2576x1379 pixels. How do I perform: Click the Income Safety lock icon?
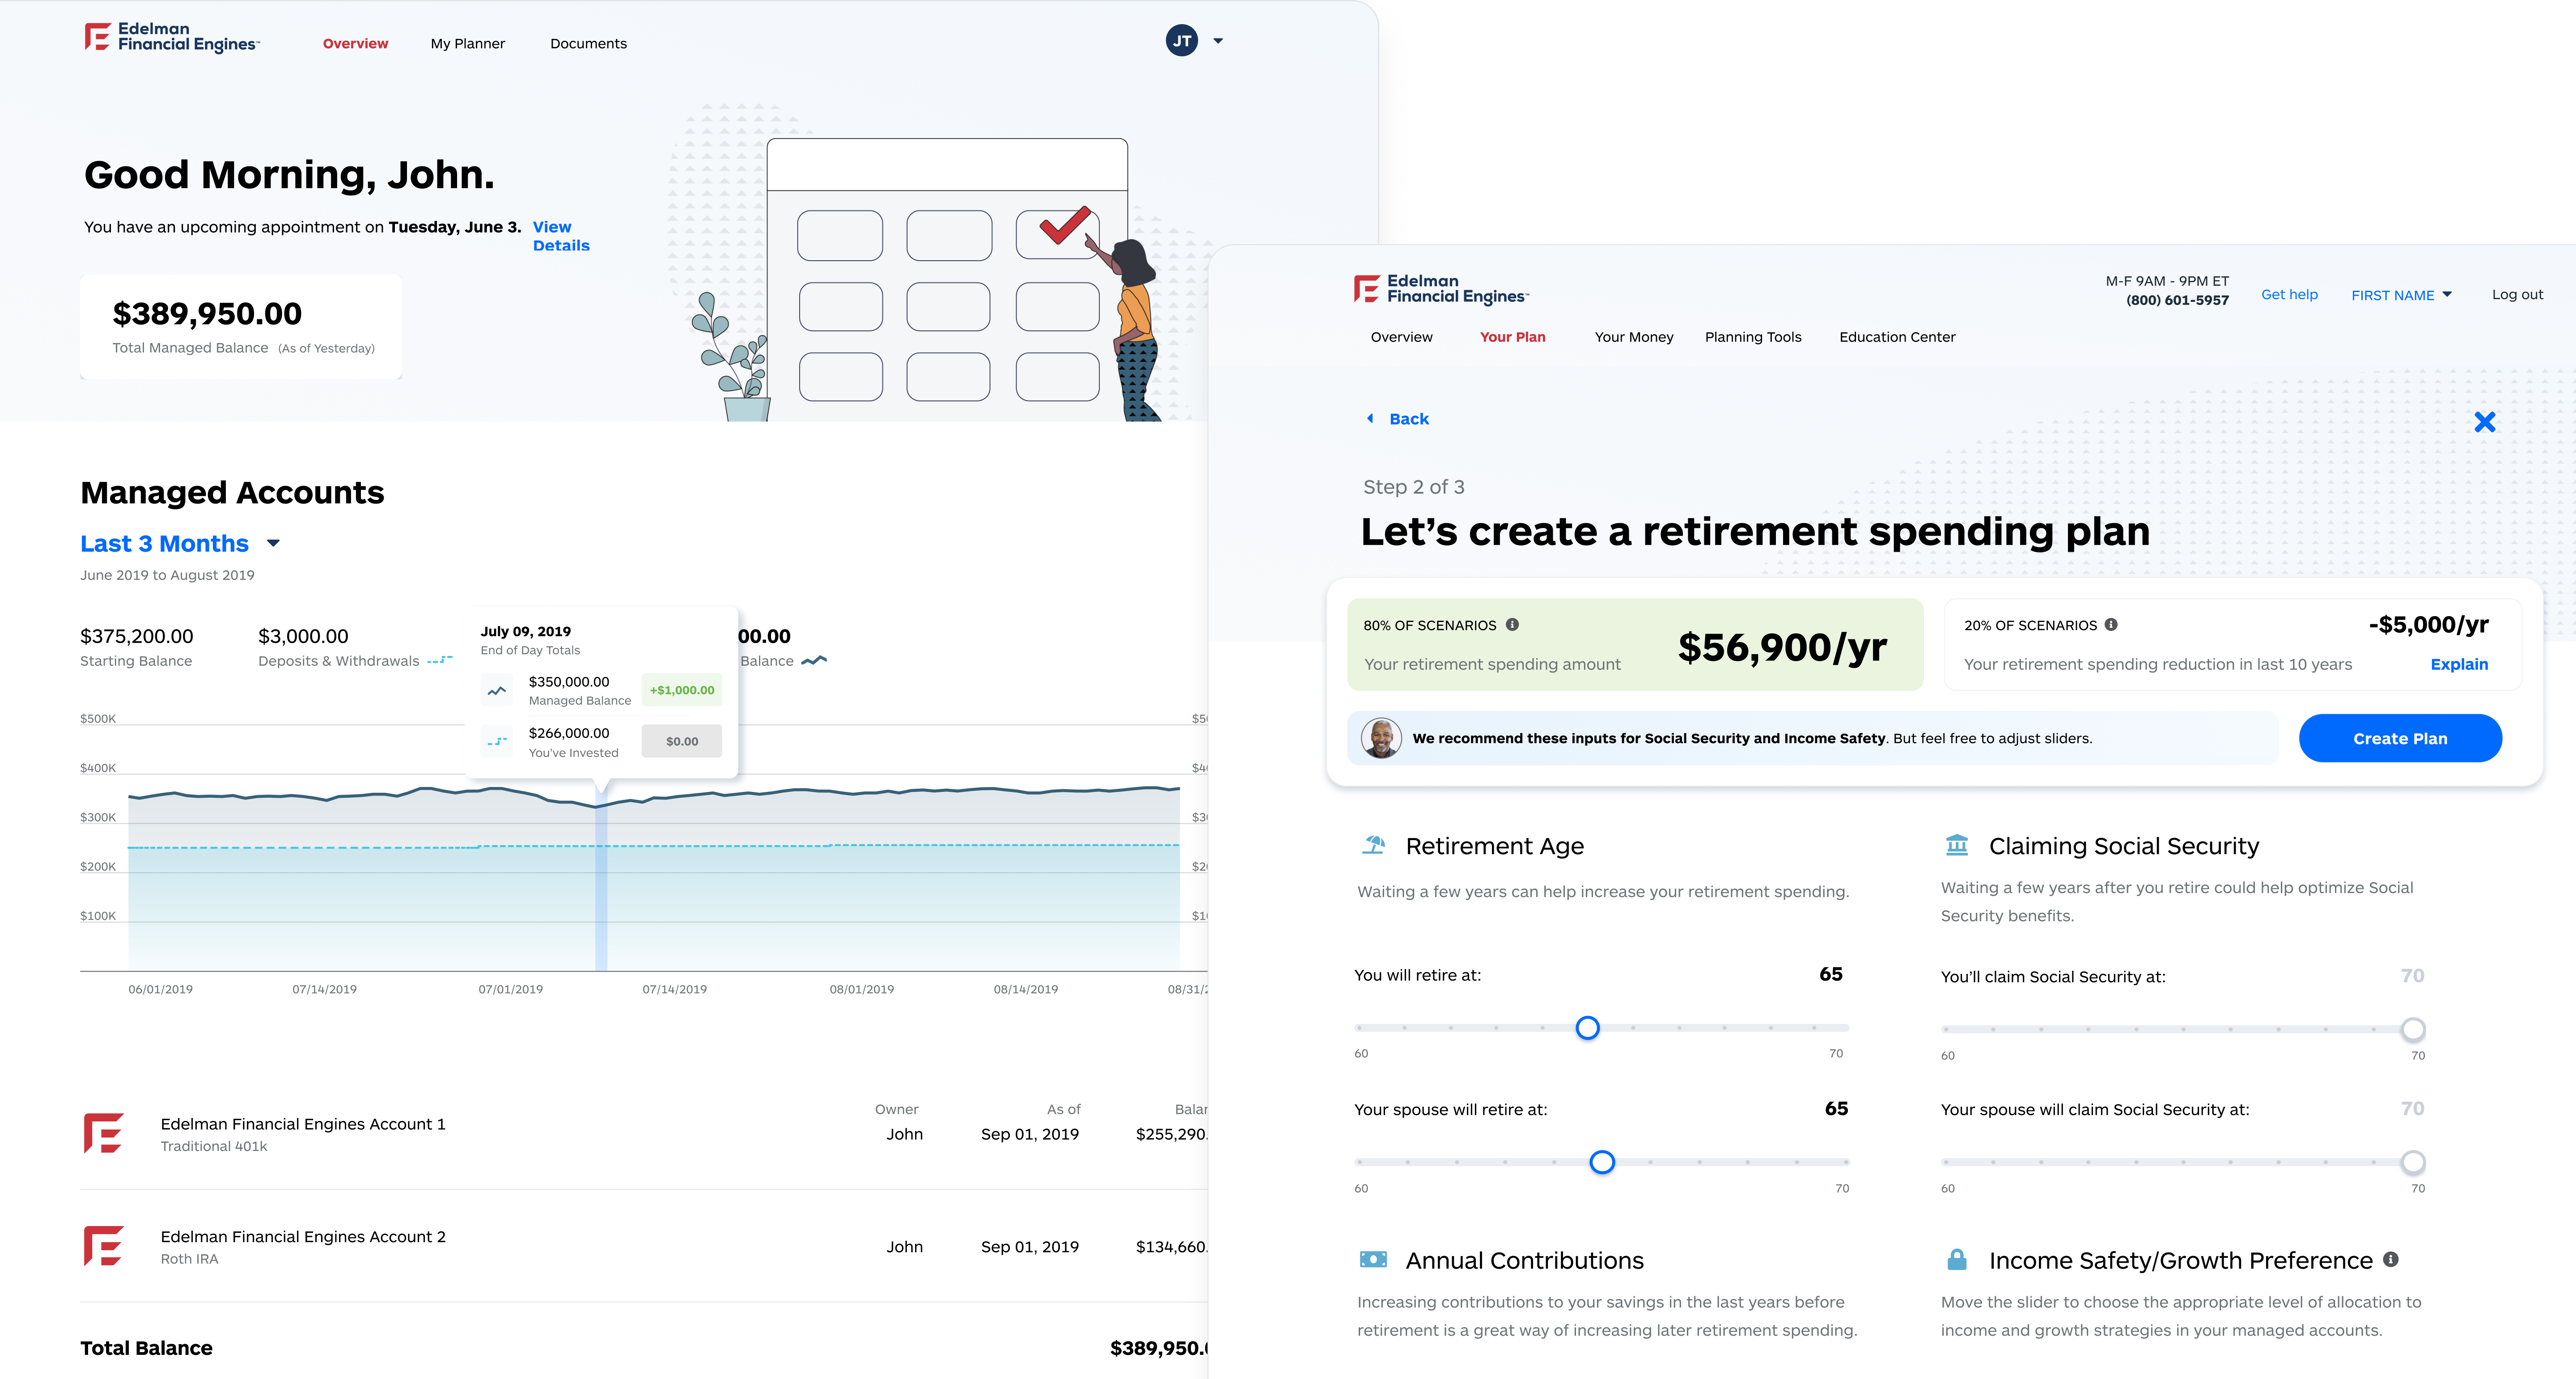[1957, 1259]
